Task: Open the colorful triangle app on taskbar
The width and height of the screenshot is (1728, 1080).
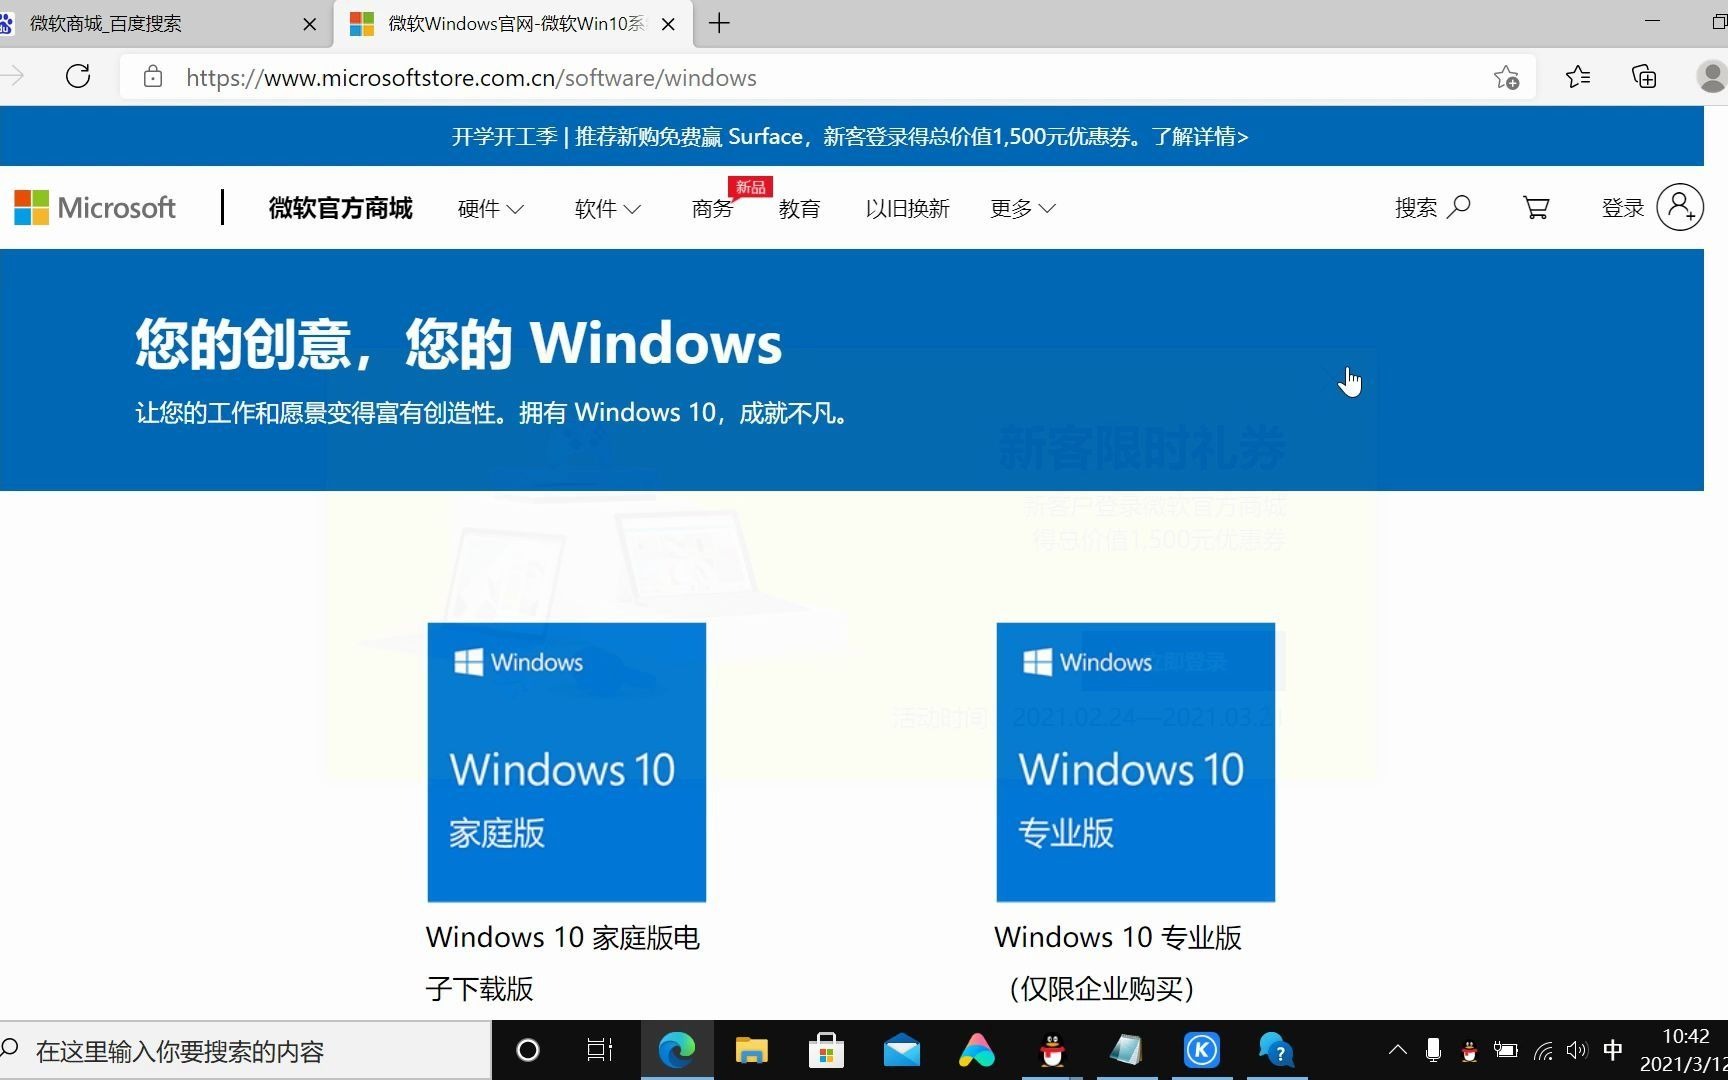Action: pyautogui.click(x=977, y=1050)
